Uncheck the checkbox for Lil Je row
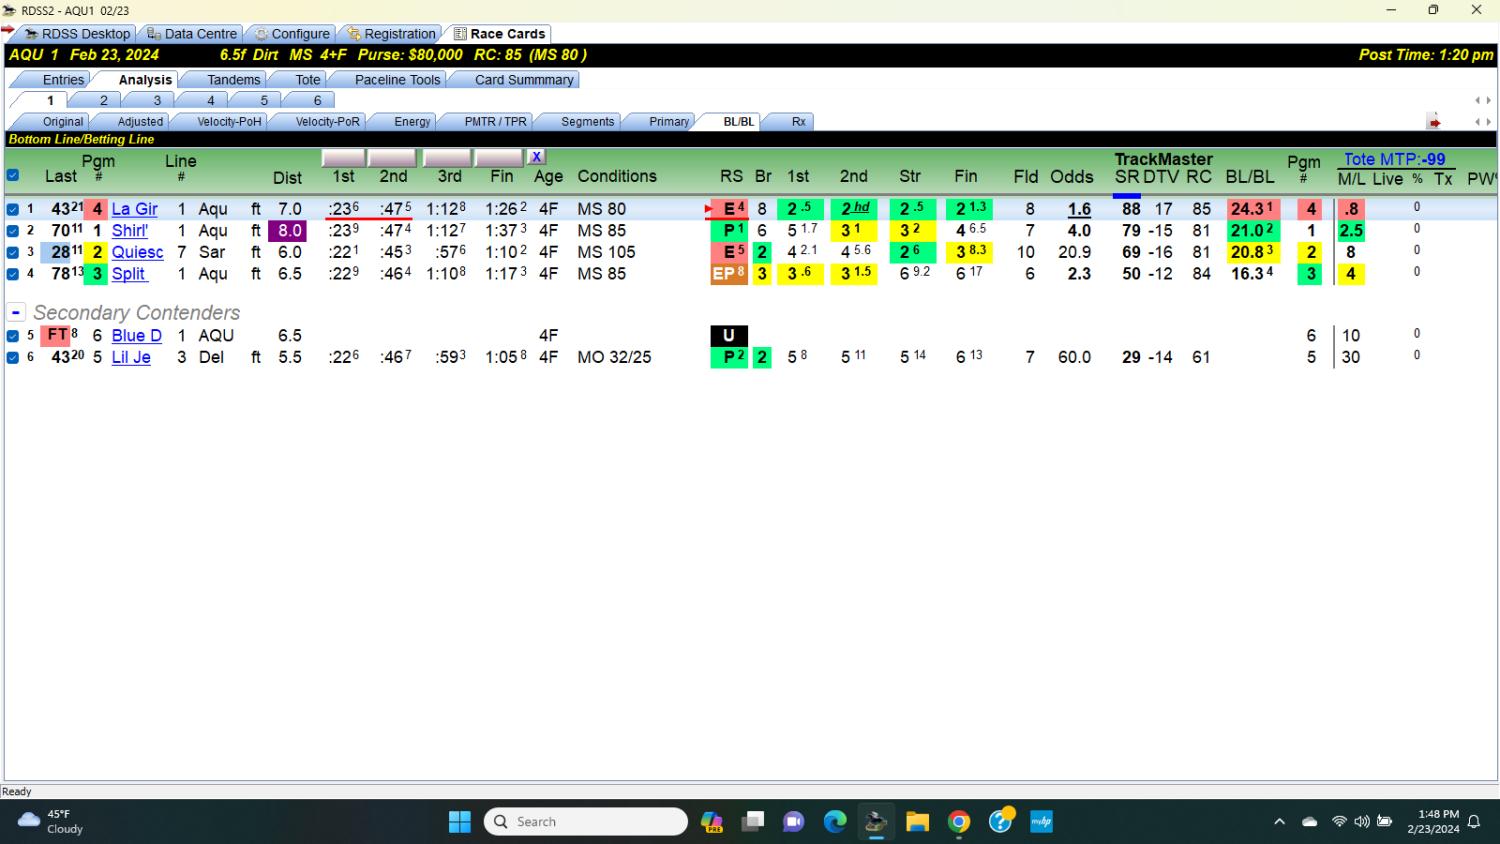This screenshot has width=1500, height=844. (x=13, y=358)
